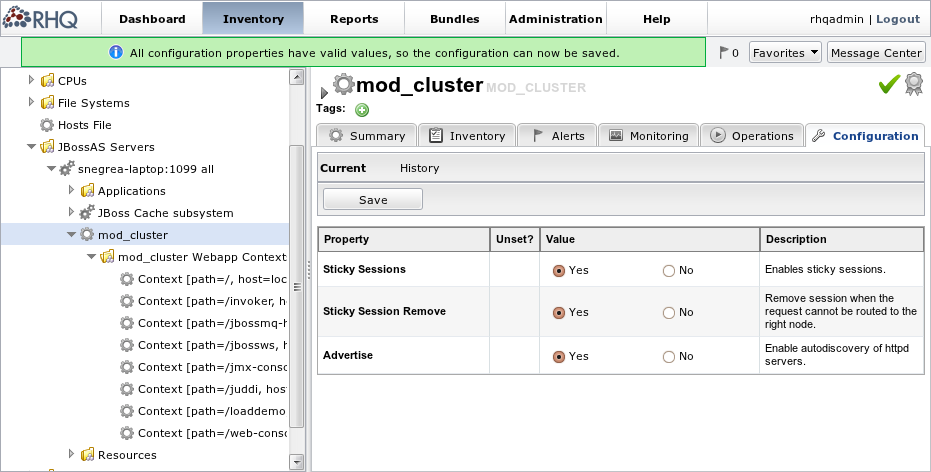Click gear icon of Context path=/ row
Screen dimensions: 931x472
(x=127, y=279)
